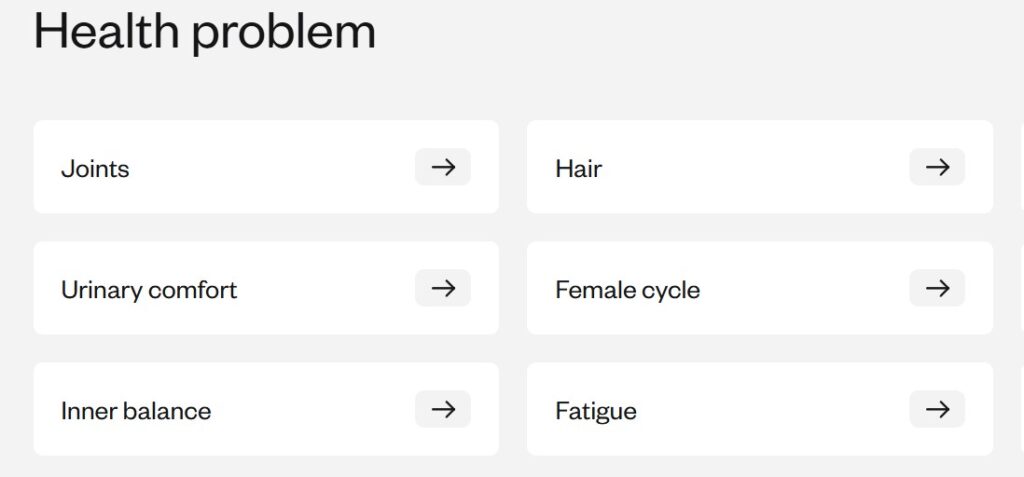
Task: Open the Fatigue text link
Action: [x=596, y=411]
